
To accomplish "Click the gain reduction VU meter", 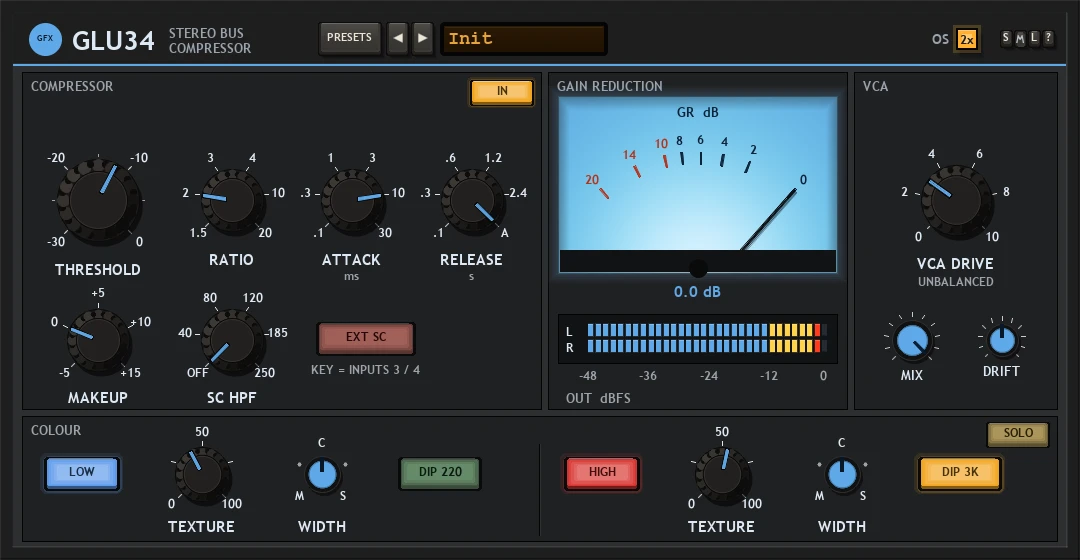I will pos(698,185).
